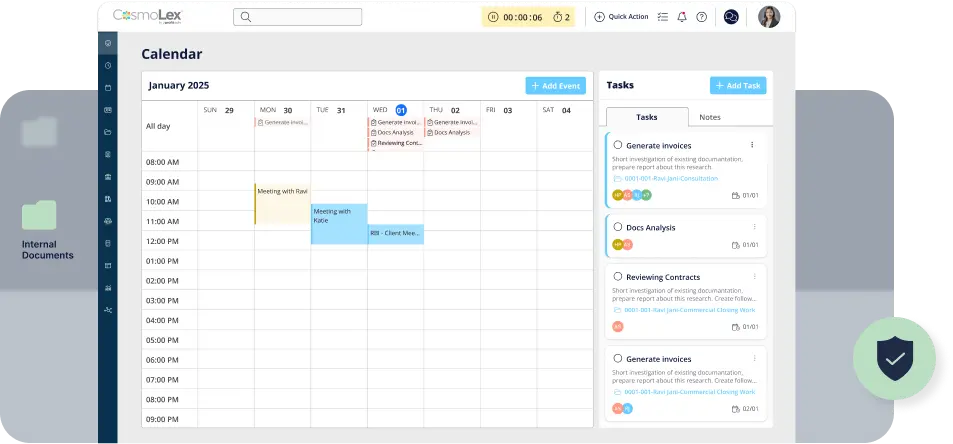Open Monday's all-day Generate invoices task
Viewport: 953px width, 444px height.
283,122
